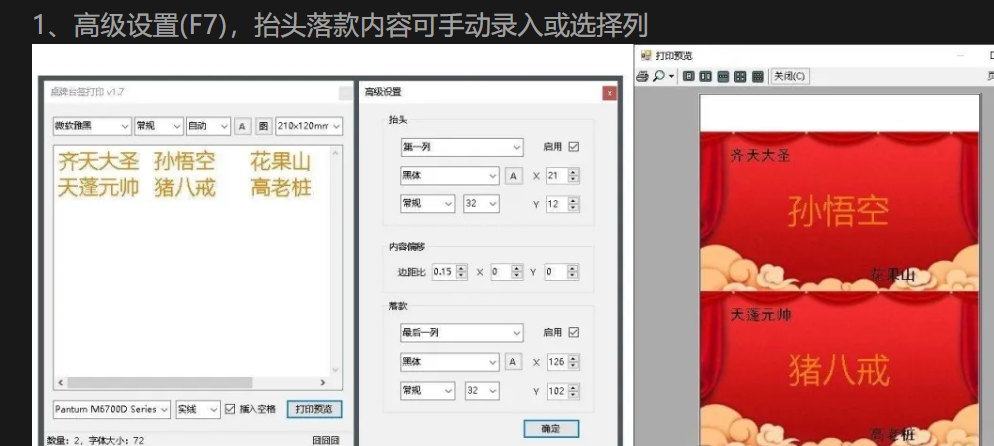This screenshot has width=994, height=446.
Task: Open the 实线 line style dropdown
Action: 198,409
